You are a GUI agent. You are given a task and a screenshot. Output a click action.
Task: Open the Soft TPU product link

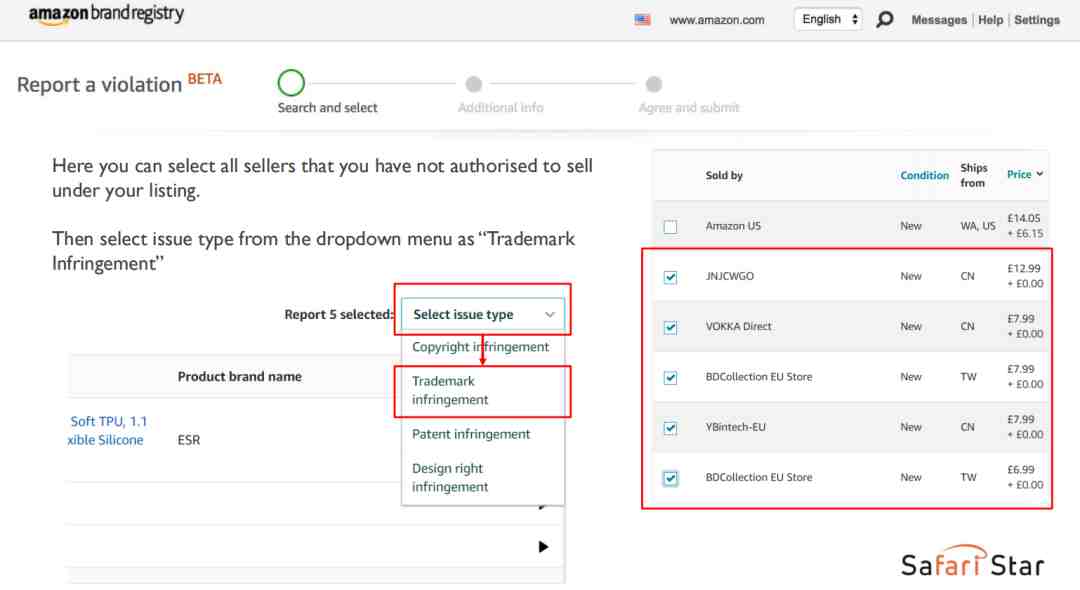(x=107, y=430)
